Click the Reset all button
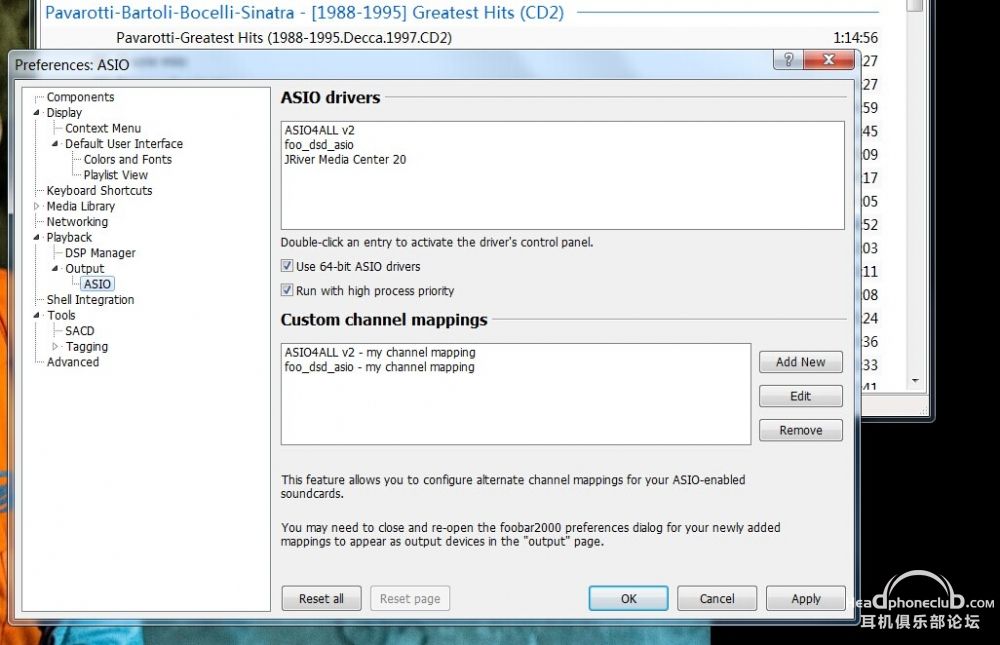This screenshot has height=645, width=1000. click(x=321, y=598)
